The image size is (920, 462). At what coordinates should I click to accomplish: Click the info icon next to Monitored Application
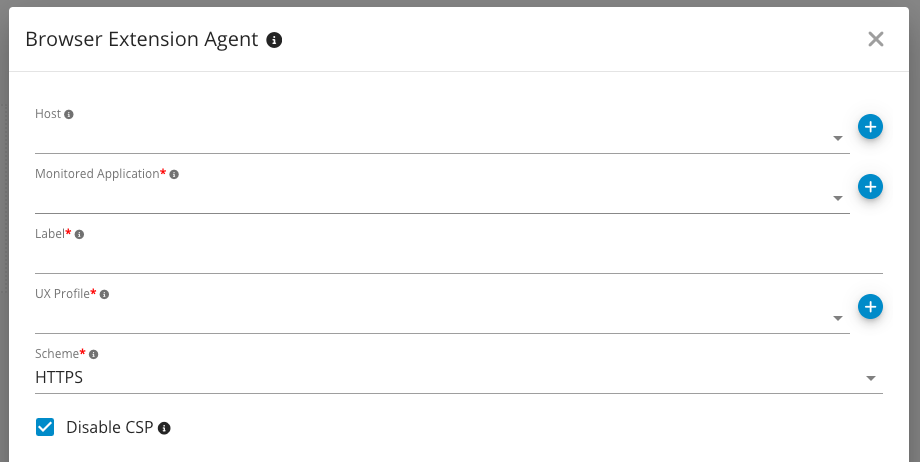click(x=174, y=175)
